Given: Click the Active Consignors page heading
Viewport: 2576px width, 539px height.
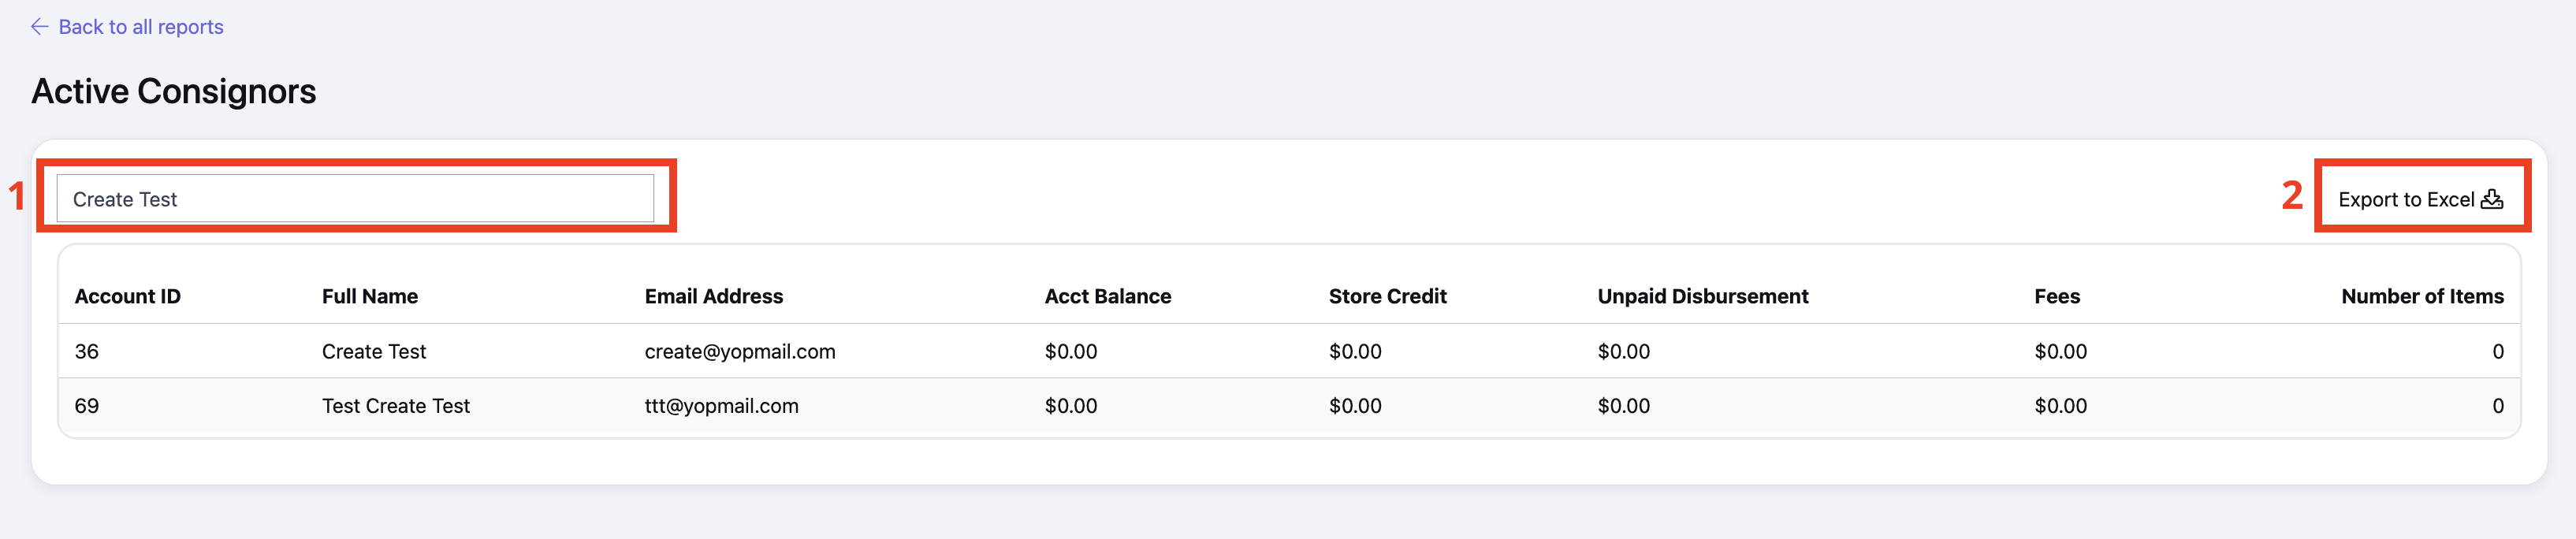Looking at the screenshot, I should coord(174,91).
